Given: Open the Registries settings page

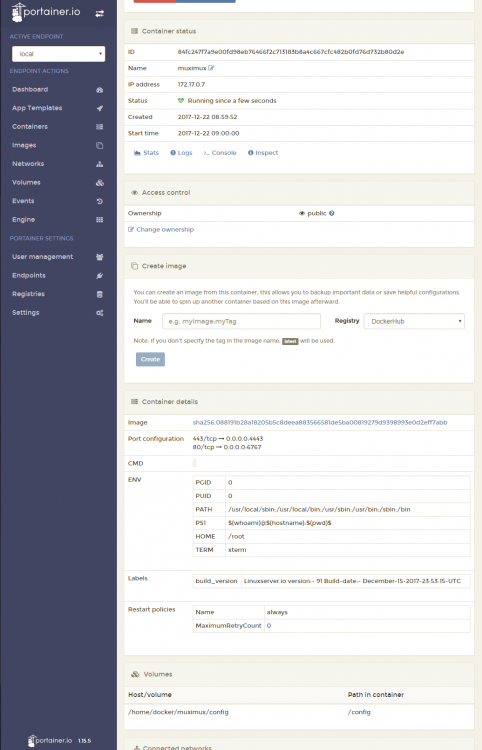Looking at the screenshot, I should click(28, 294).
